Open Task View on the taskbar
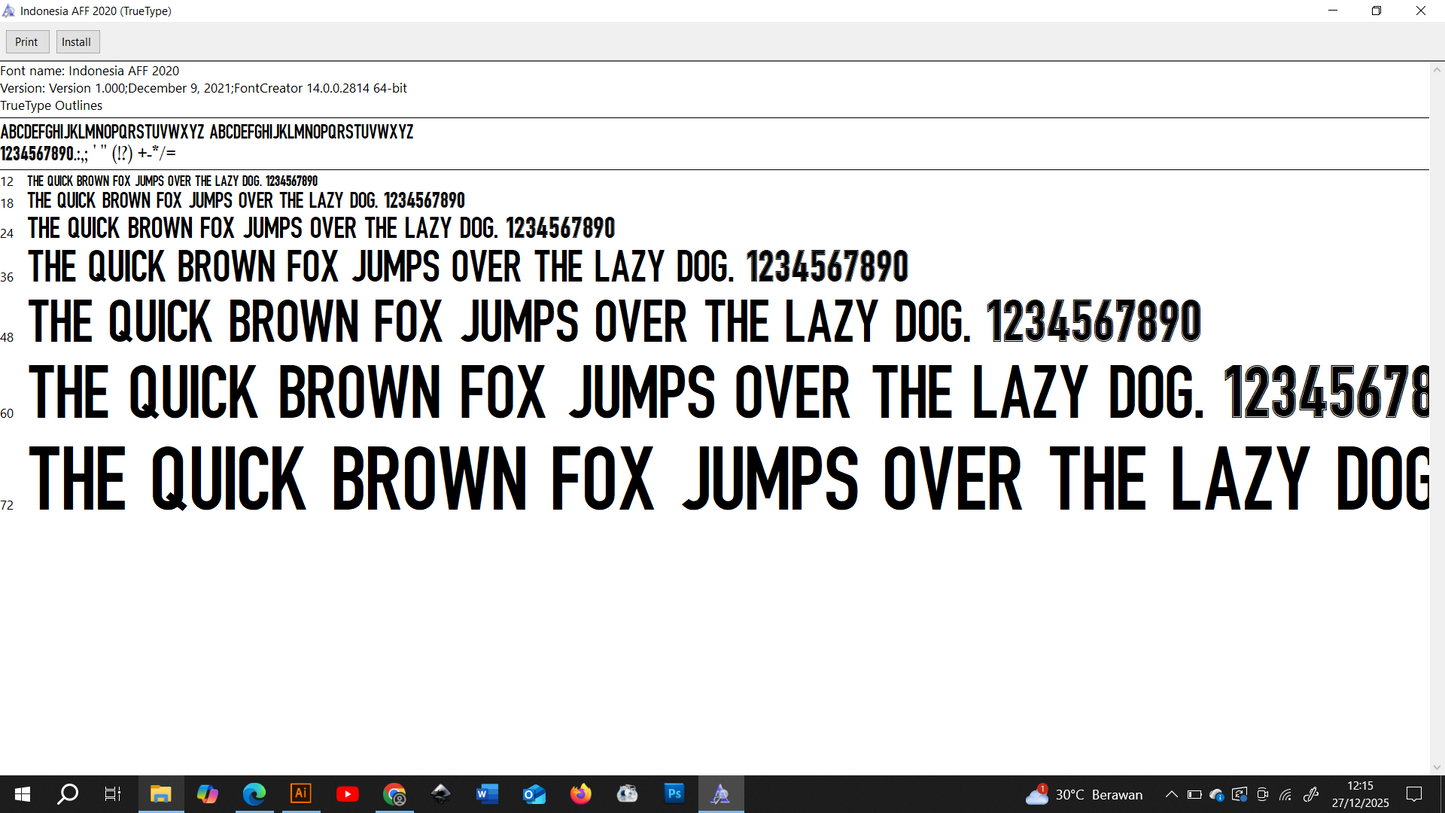Image resolution: width=1445 pixels, height=813 pixels. (x=113, y=794)
